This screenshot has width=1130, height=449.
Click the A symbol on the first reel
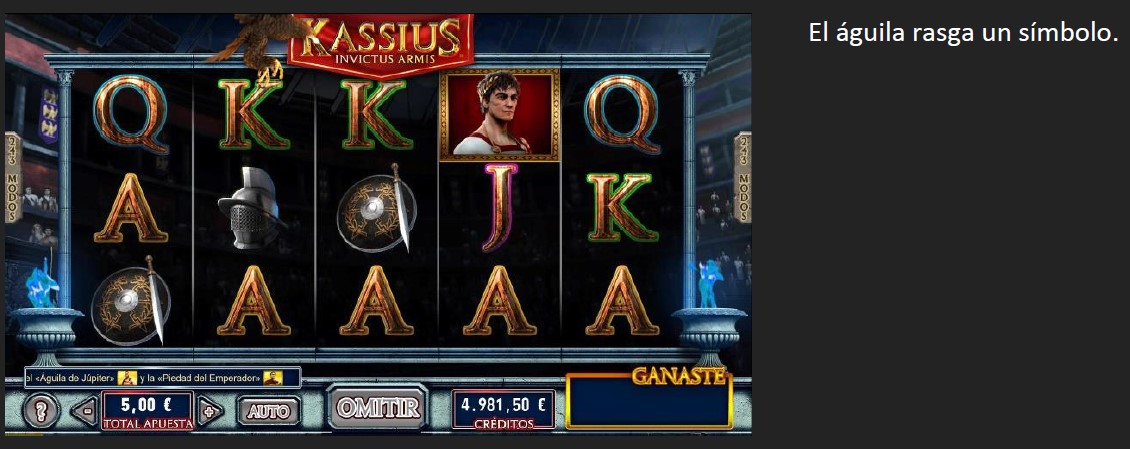pyautogui.click(x=130, y=208)
